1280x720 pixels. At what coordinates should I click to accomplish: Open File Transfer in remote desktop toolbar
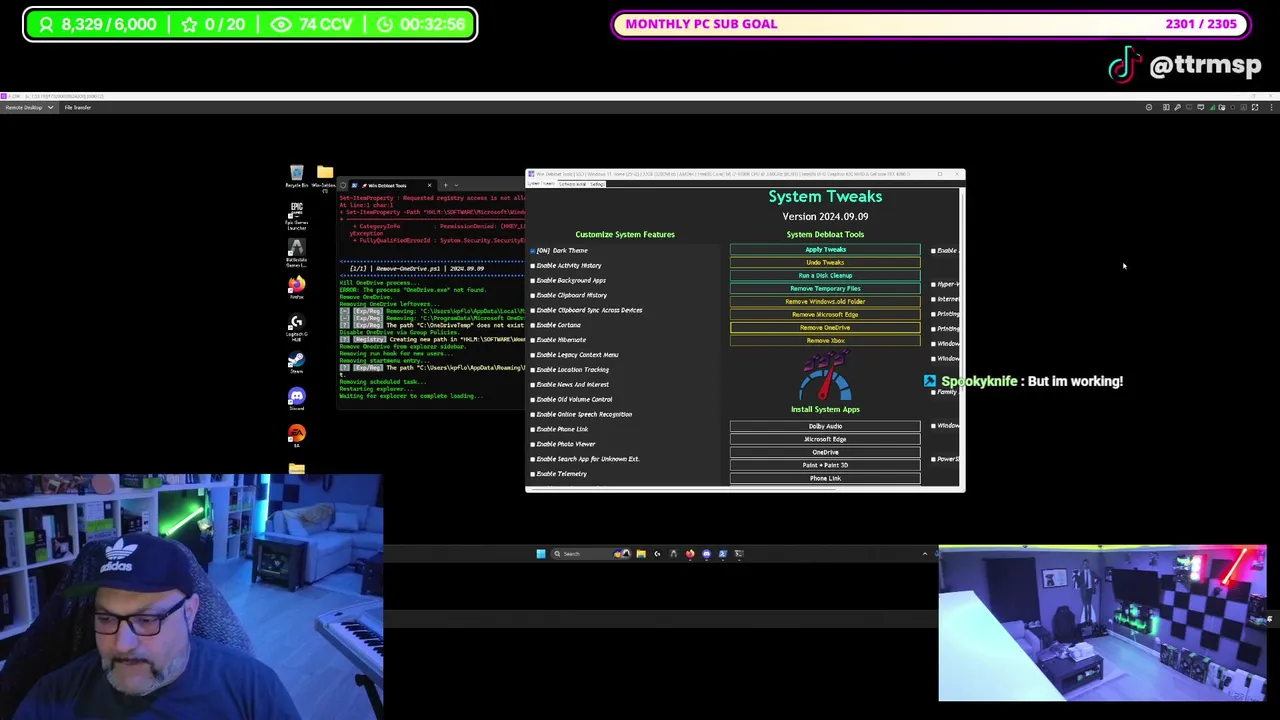point(78,107)
